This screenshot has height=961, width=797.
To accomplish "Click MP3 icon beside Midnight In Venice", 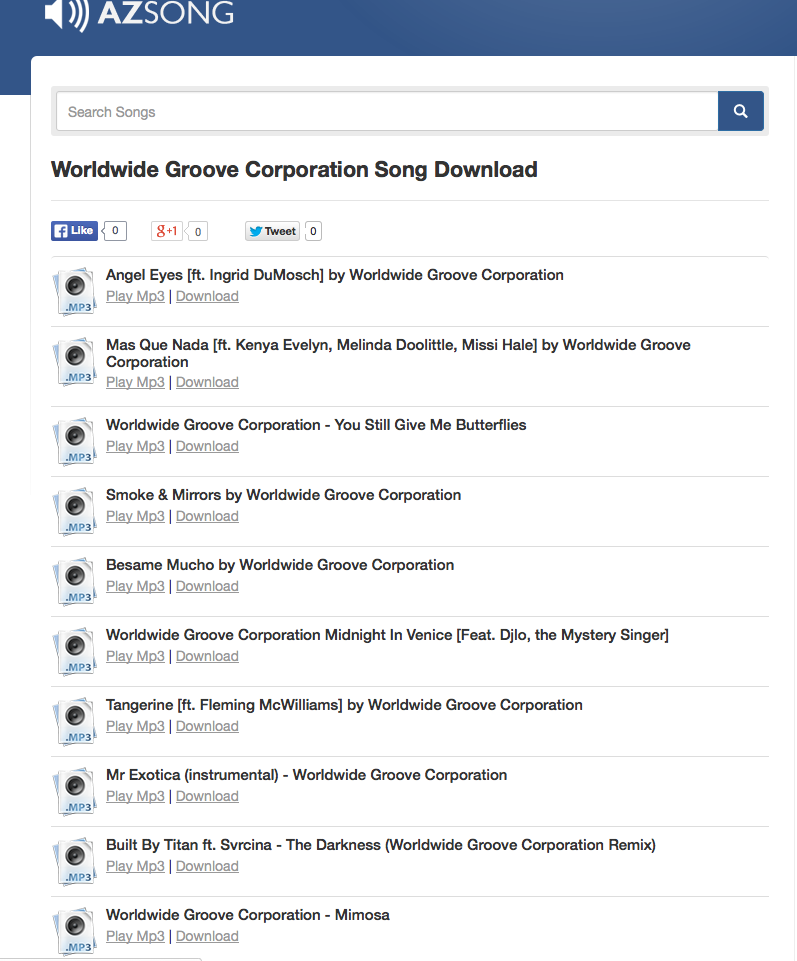I will 75,651.
